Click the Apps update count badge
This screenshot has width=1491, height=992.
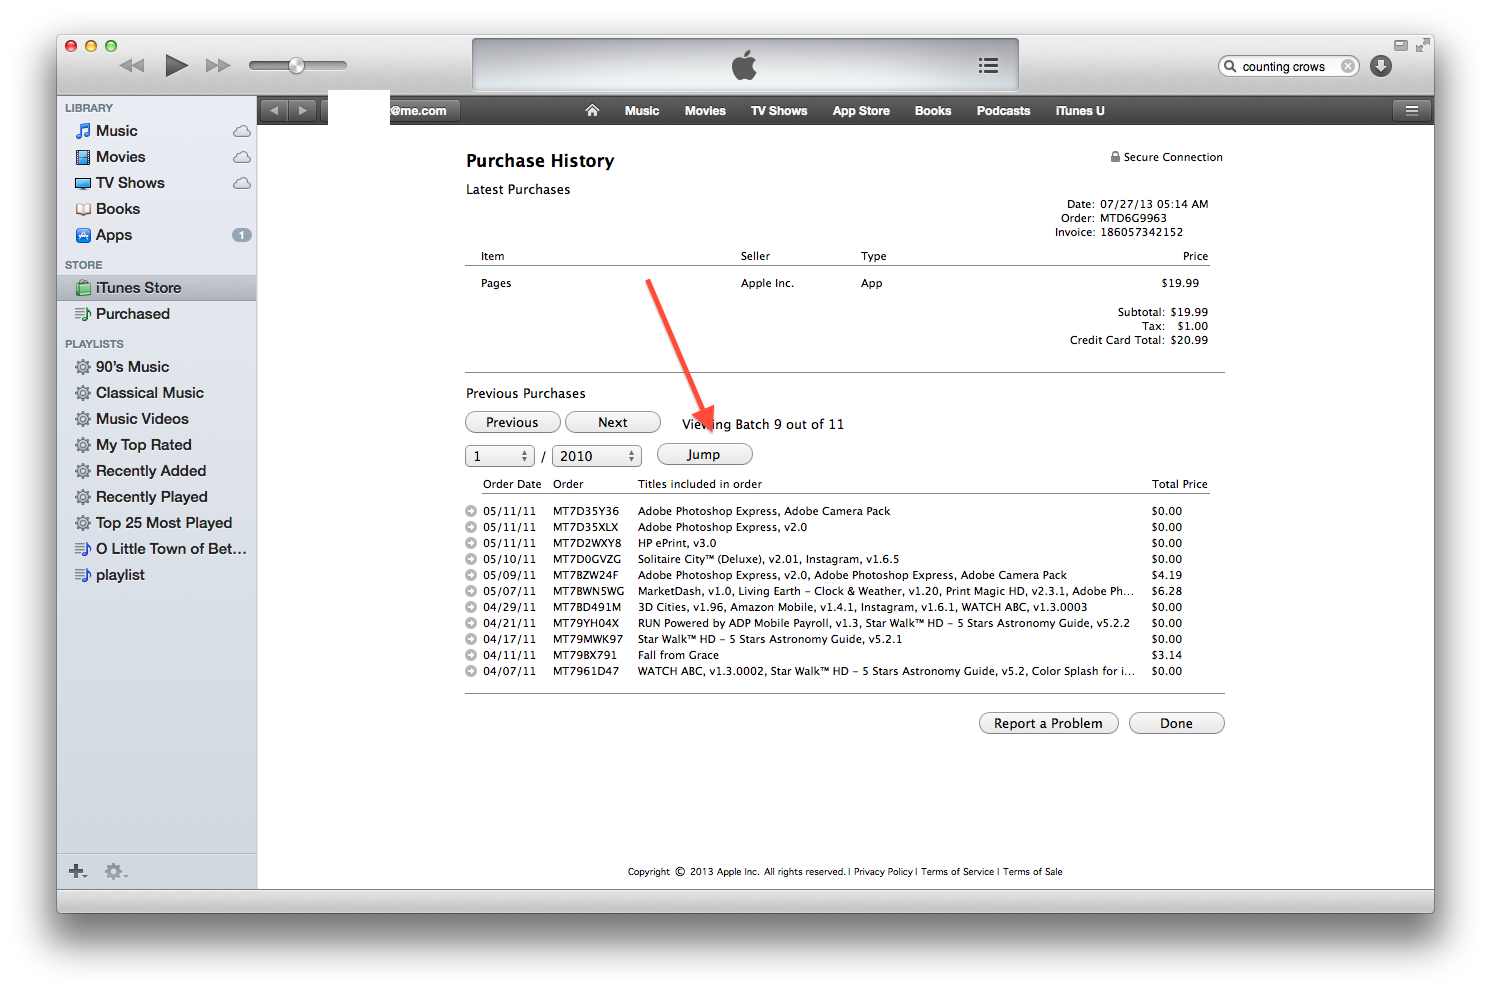[x=242, y=235]
